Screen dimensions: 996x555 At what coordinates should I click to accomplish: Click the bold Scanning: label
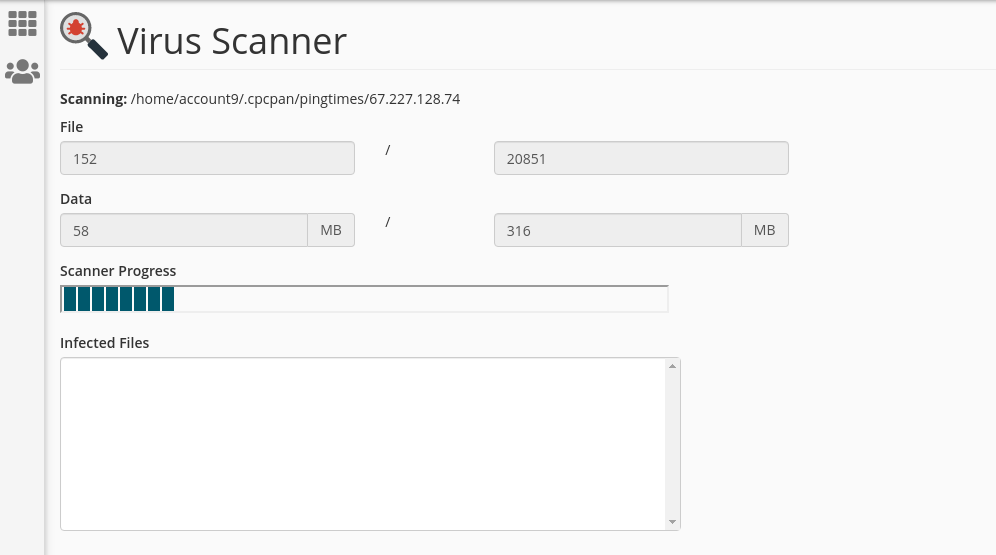coord(93,99)
